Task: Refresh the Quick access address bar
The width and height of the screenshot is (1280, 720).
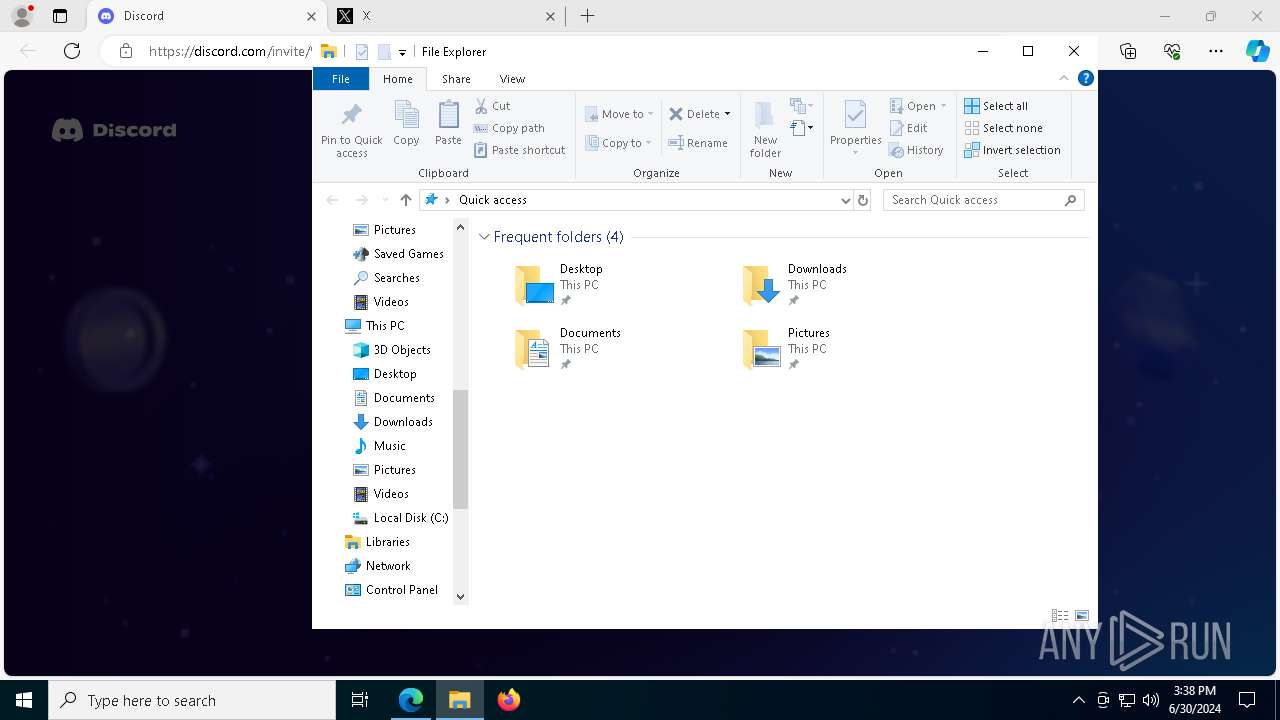Action: point(863,200)
